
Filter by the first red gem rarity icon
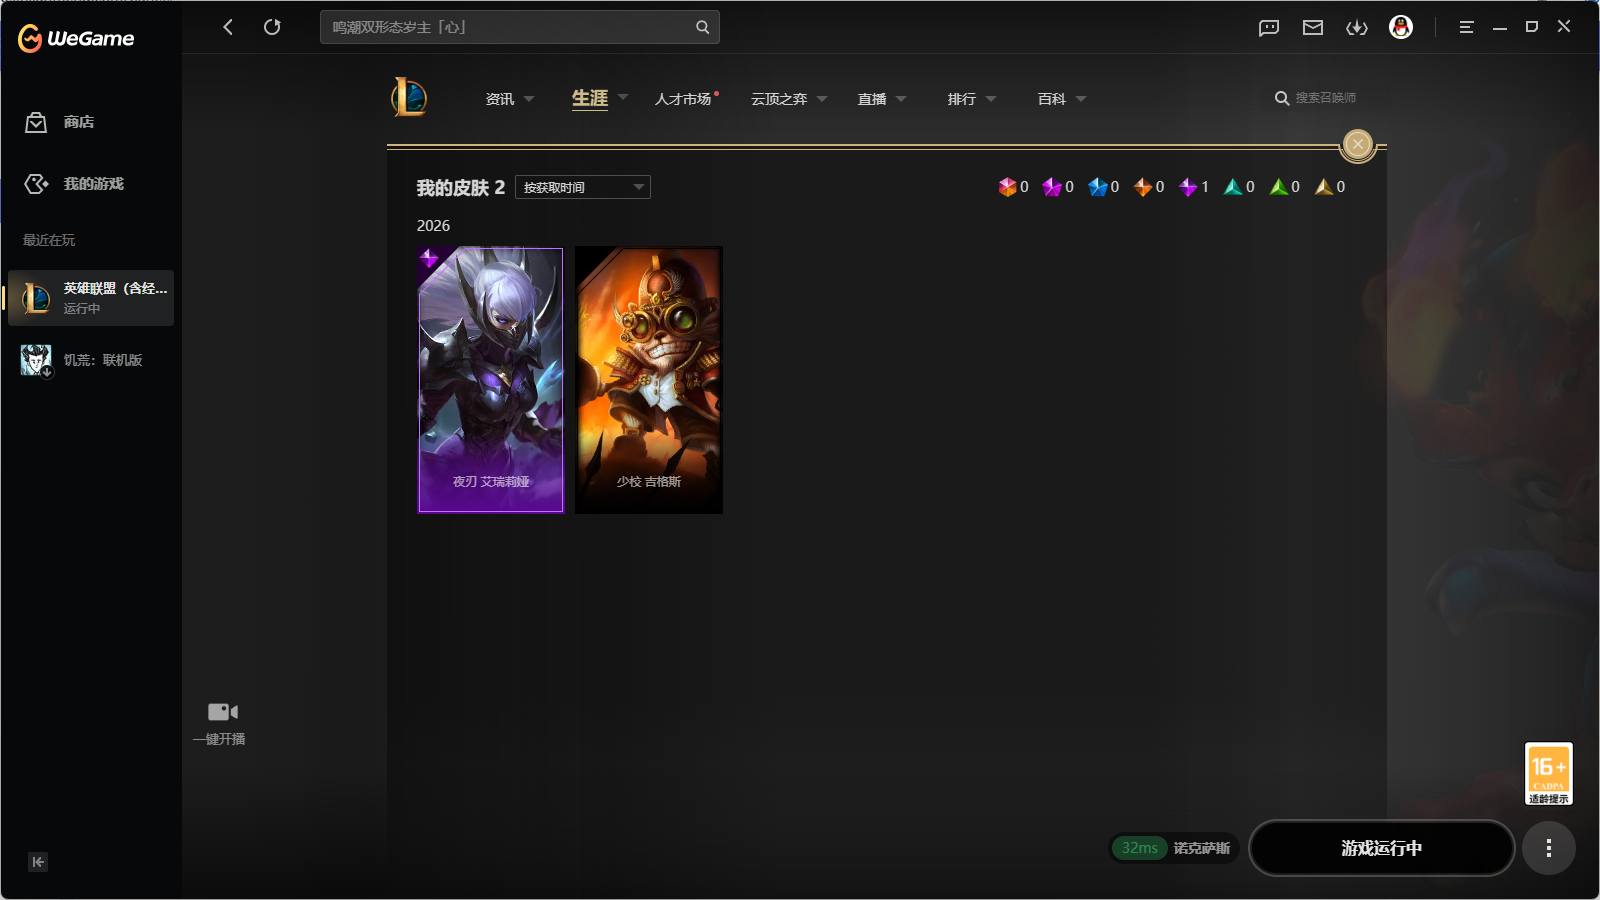click(1007, 187)
